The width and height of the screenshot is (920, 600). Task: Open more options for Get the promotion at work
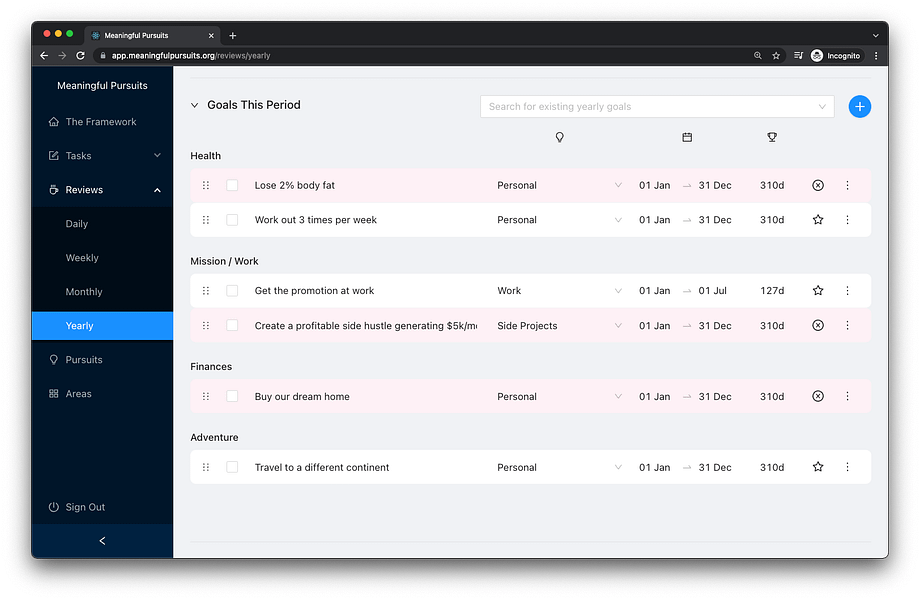pyautogui.click(x=847, y=291)
